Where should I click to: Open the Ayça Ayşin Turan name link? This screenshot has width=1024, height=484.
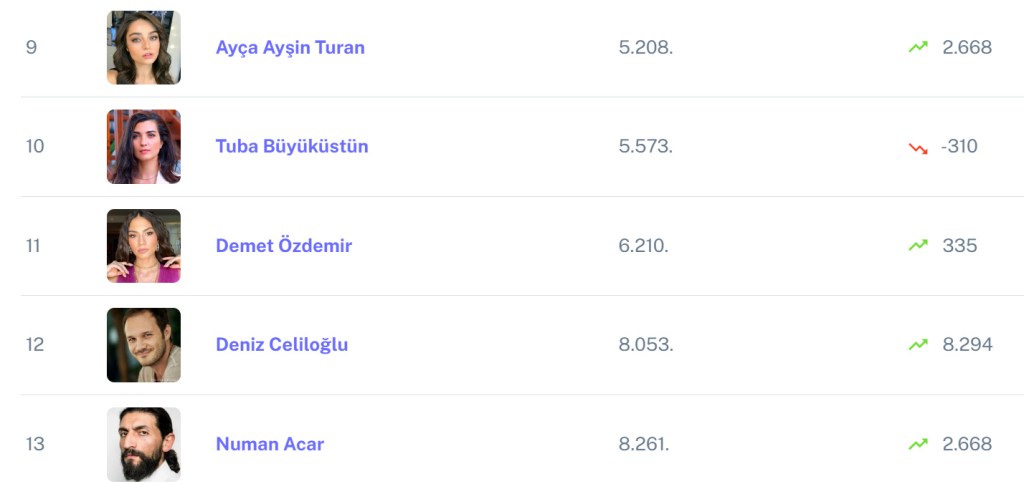tap(290, 47)
